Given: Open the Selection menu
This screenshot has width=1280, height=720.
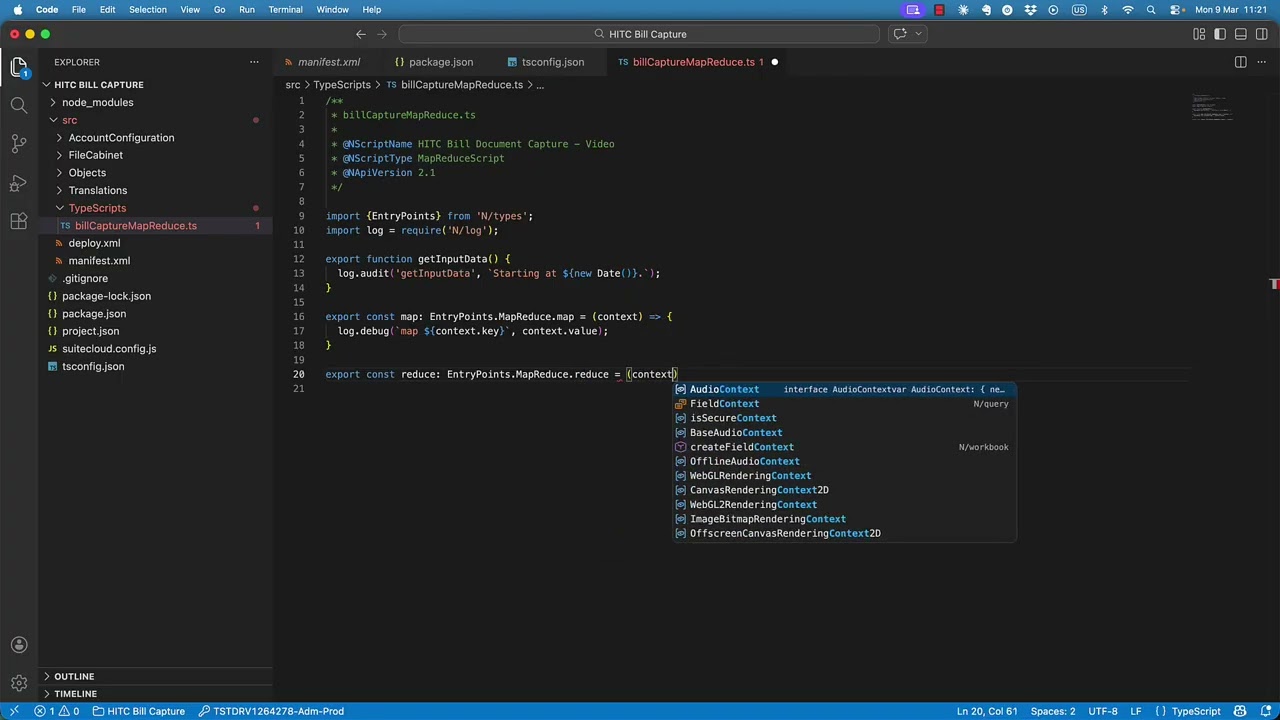Looking at the screenshot, I should click(148, 10).
